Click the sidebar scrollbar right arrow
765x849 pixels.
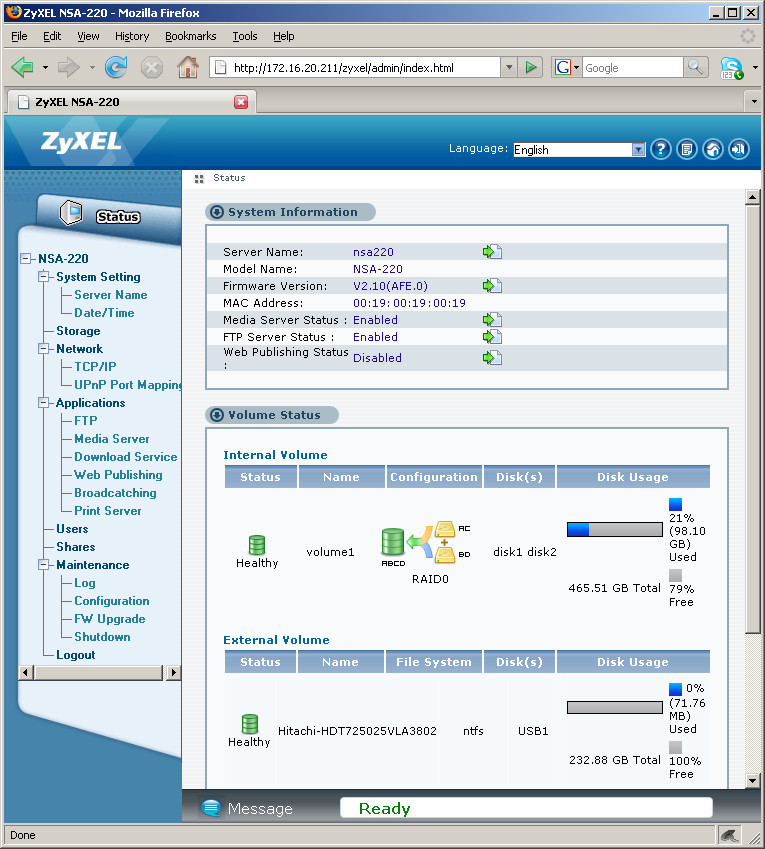click(x=173, y=672)
